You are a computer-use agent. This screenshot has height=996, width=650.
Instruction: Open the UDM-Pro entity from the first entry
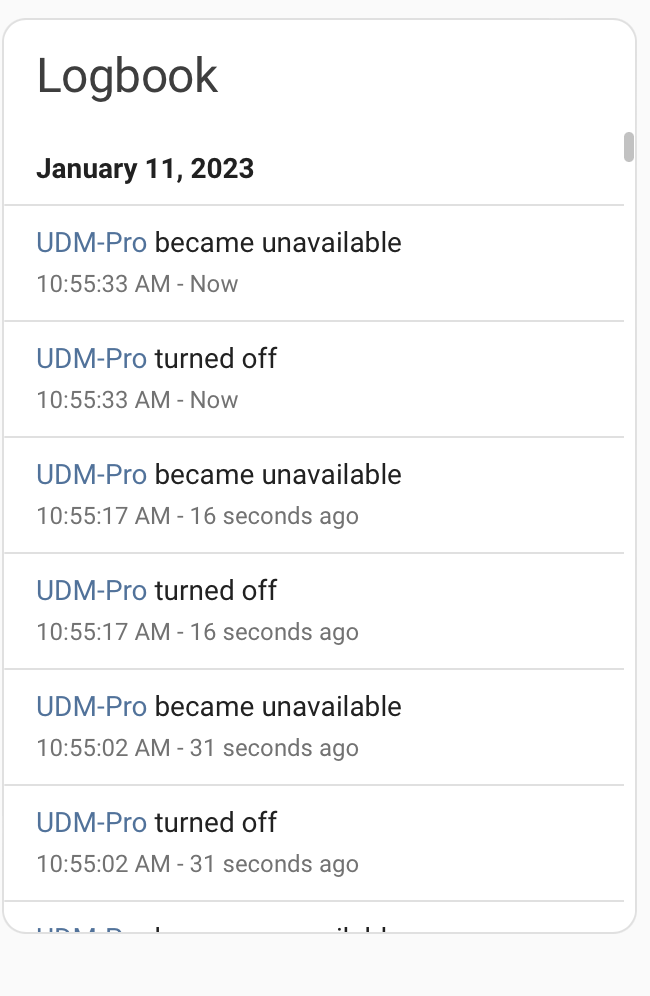tap(91, 242)
